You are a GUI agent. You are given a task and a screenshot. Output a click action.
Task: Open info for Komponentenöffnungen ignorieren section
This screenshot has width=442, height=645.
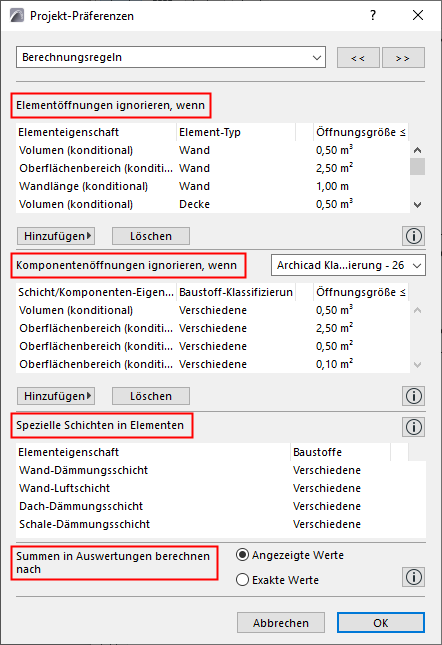click(x=413, y=396)
